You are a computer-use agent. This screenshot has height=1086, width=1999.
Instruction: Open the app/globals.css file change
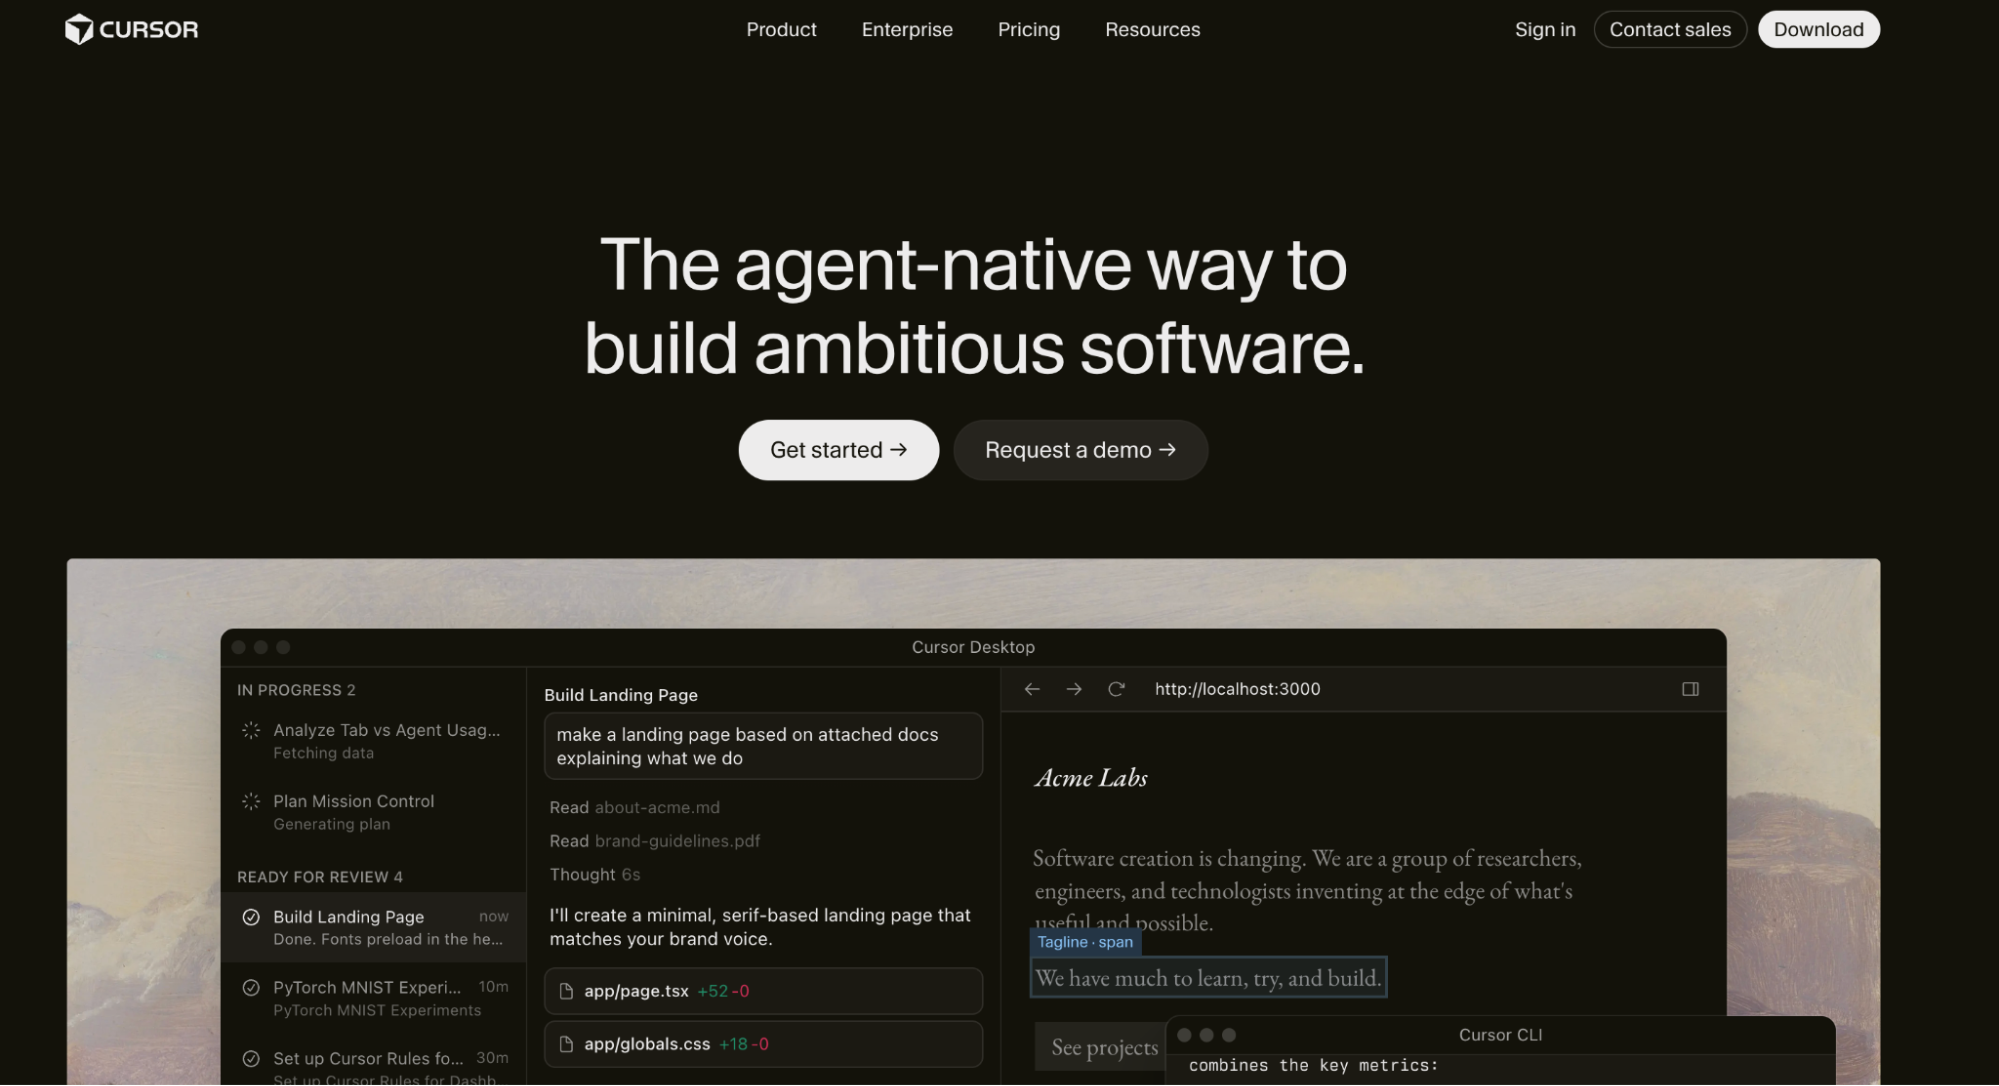coord(763,1044)
